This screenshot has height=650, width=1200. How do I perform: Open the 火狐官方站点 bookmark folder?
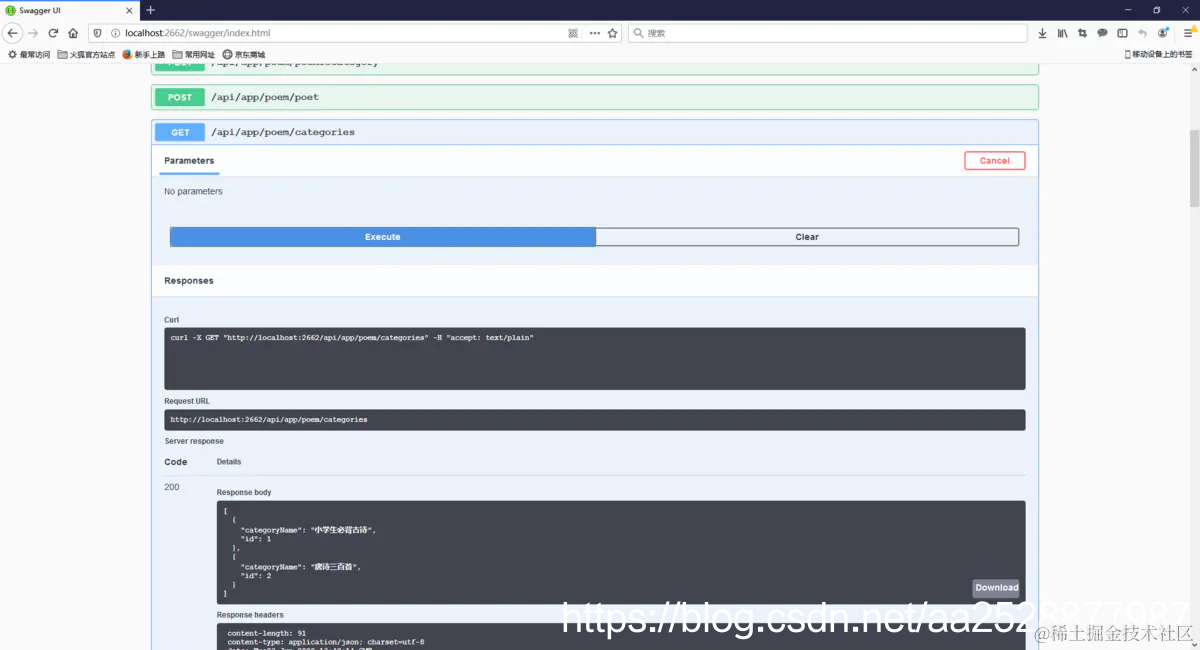point(87,55)
